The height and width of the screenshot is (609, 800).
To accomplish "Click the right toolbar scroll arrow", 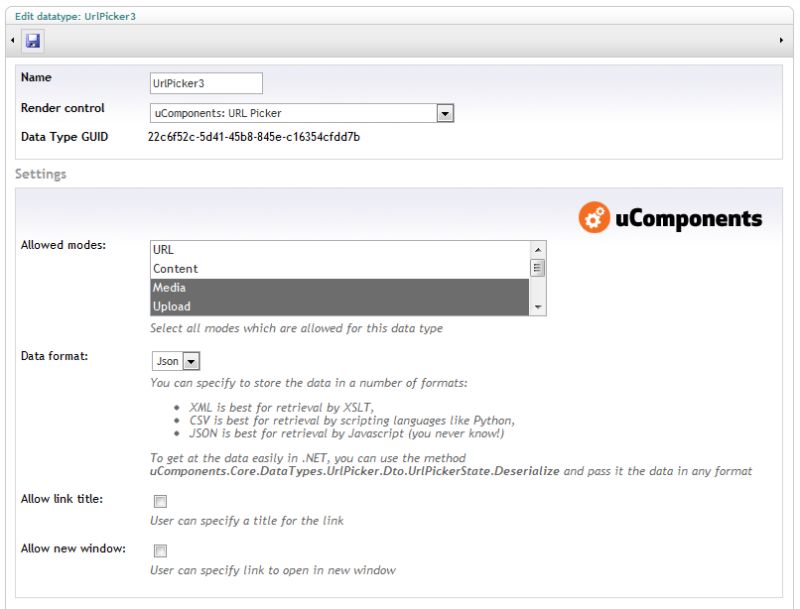I will coord(783,39).
